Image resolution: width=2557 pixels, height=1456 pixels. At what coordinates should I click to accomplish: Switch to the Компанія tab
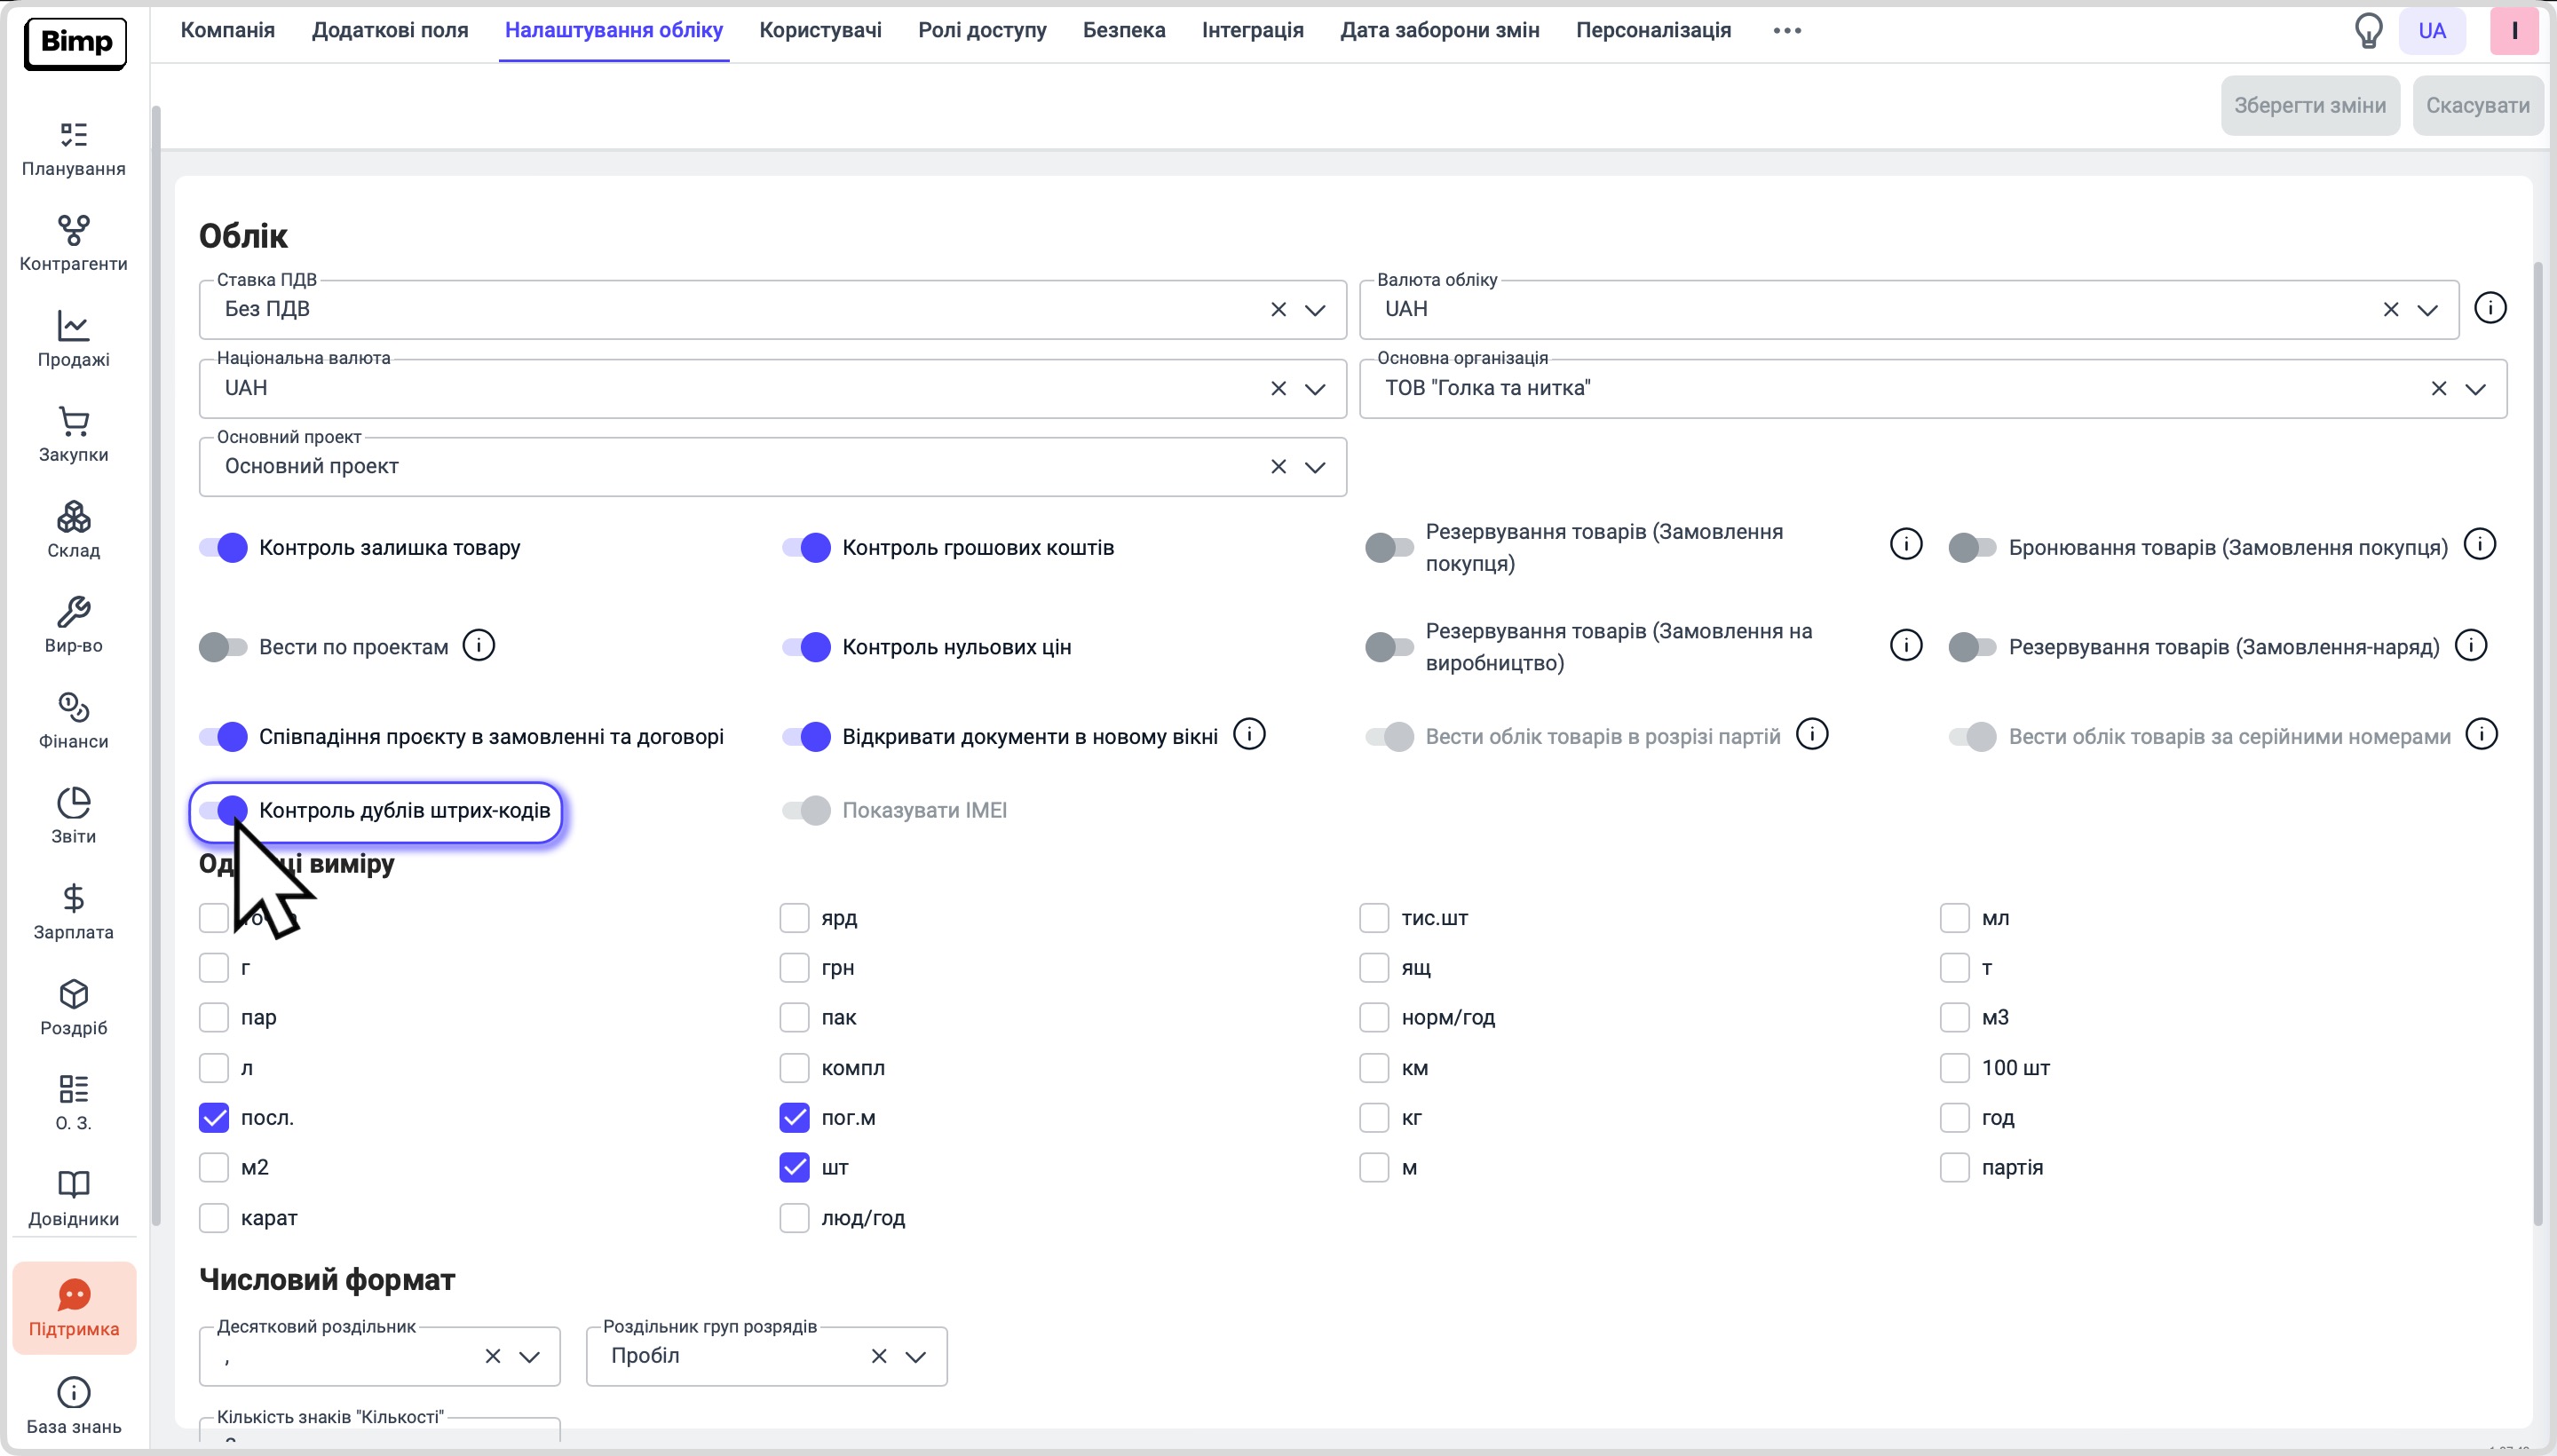pyautogui.click(x=227, y=30)
